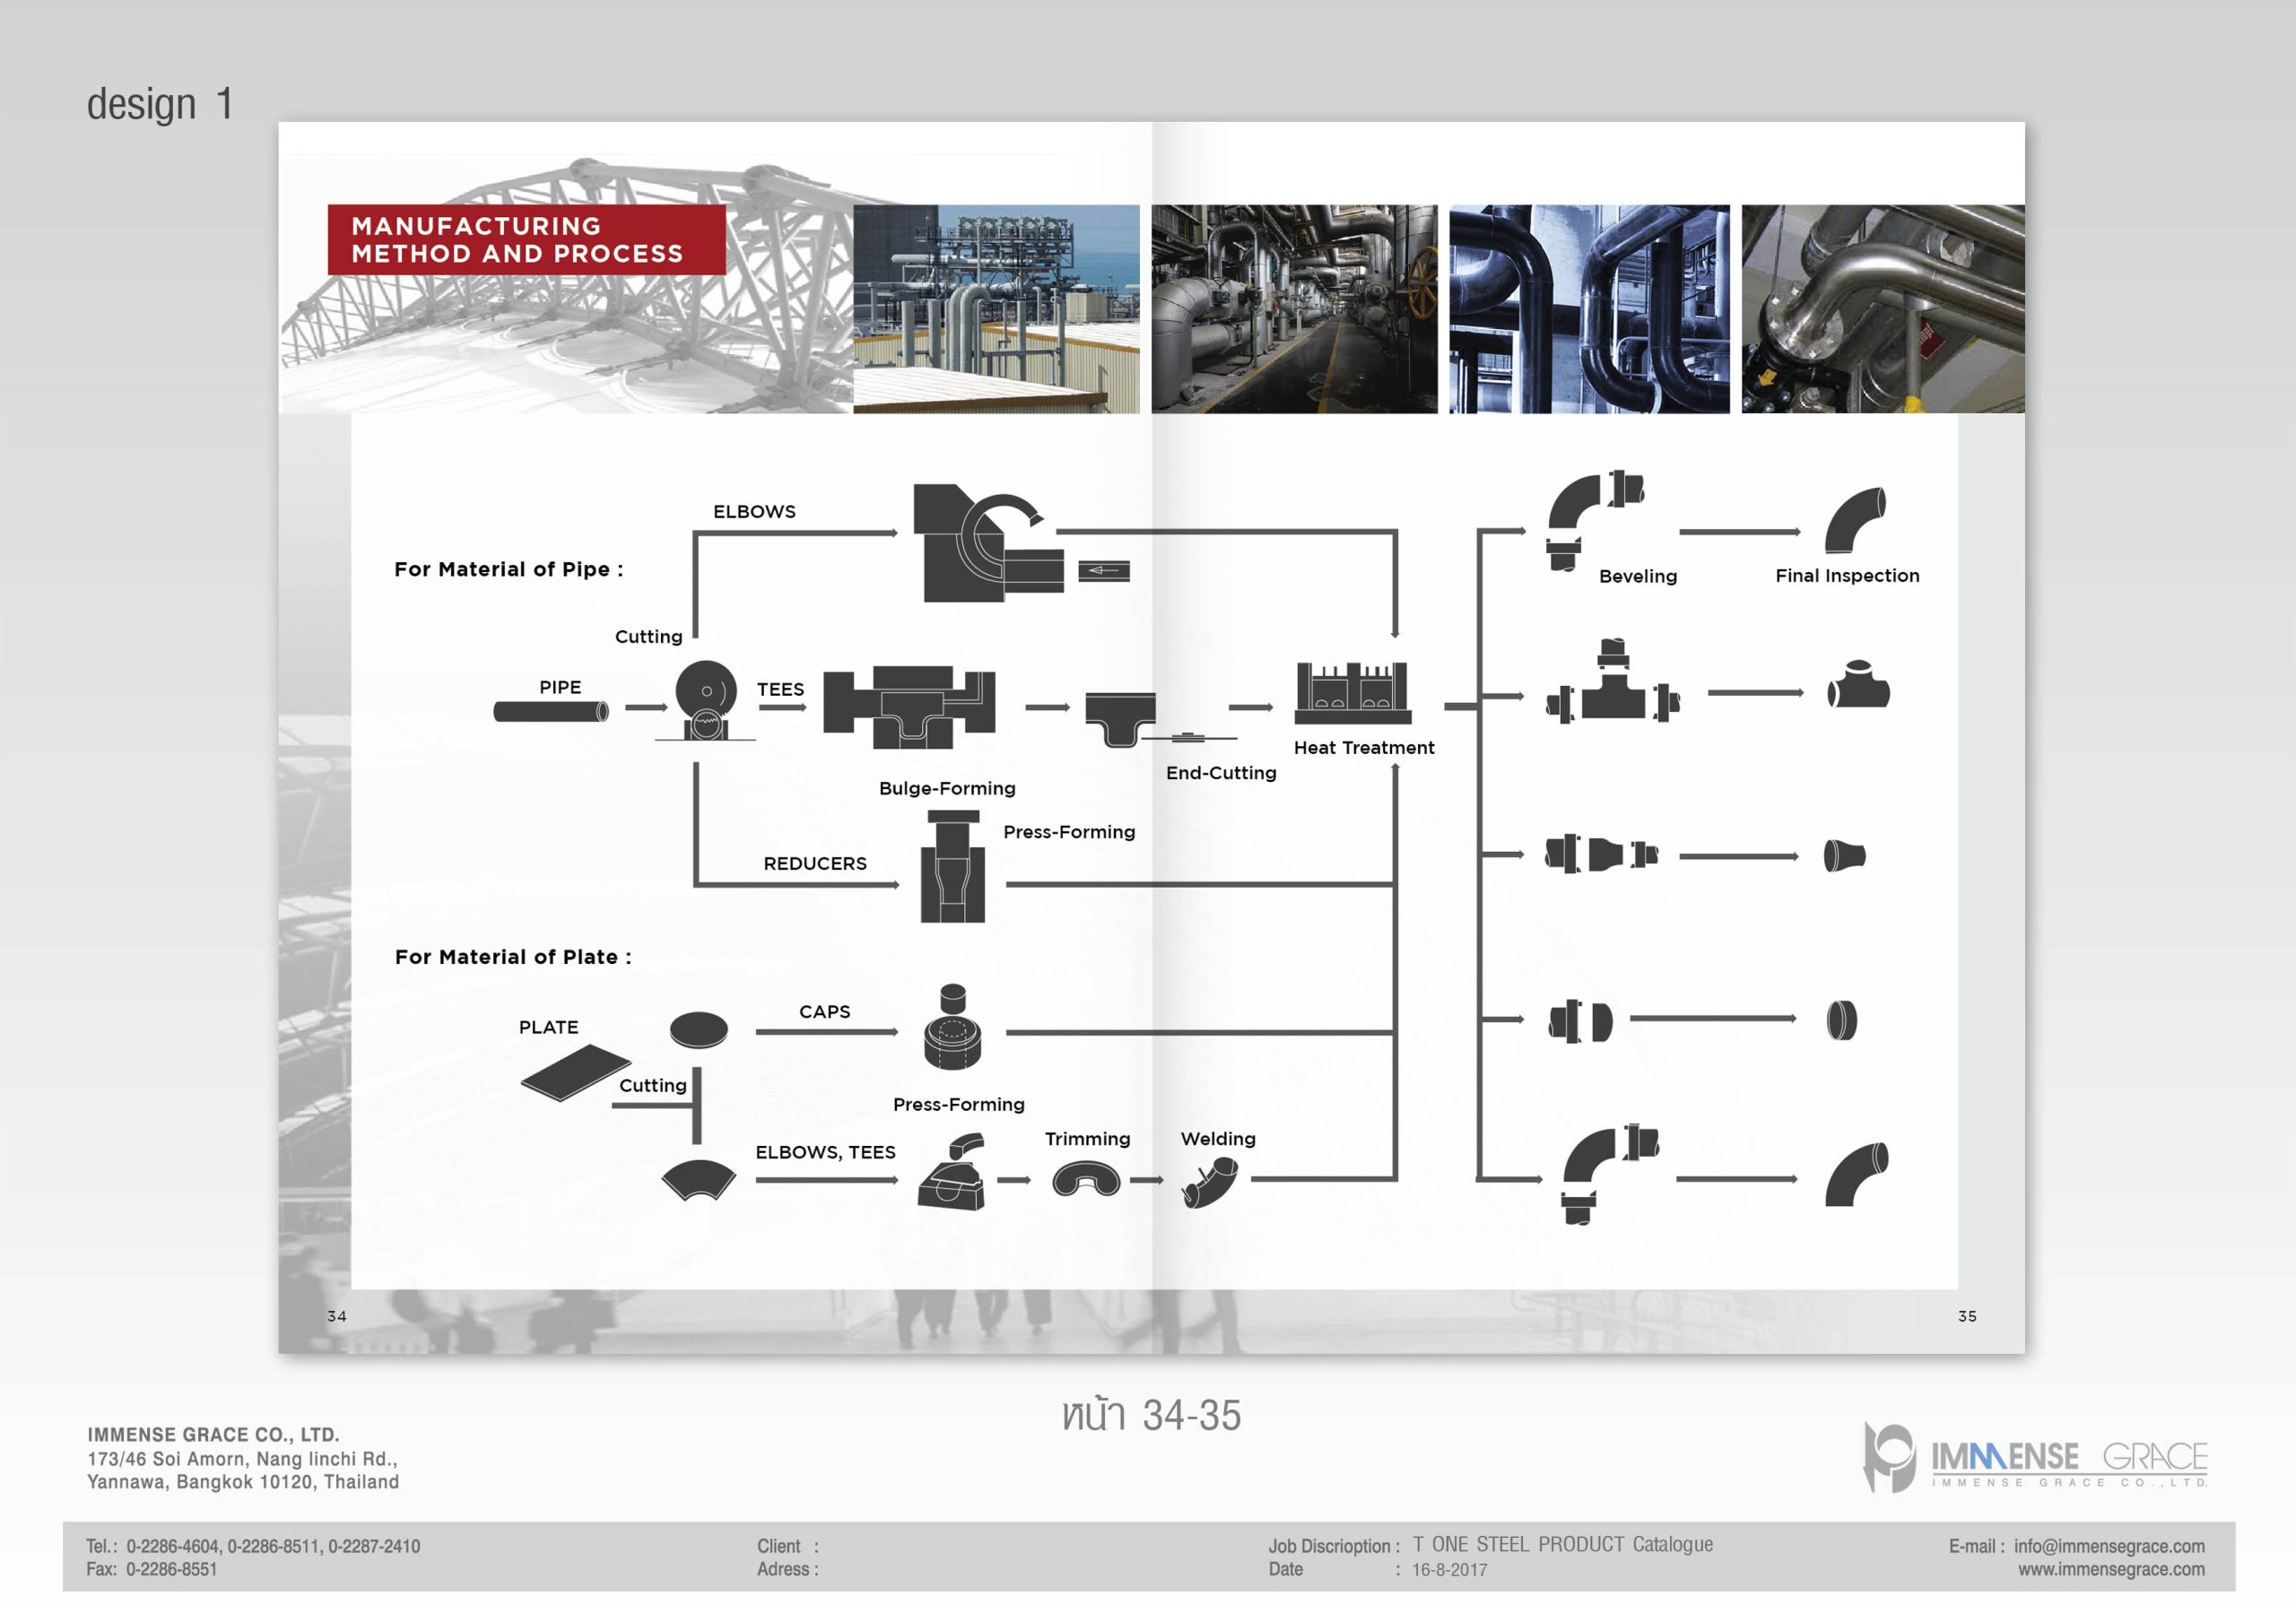
Task: Click the red Manufacturing Method and Process banner
Action: [x=526, y=240]
